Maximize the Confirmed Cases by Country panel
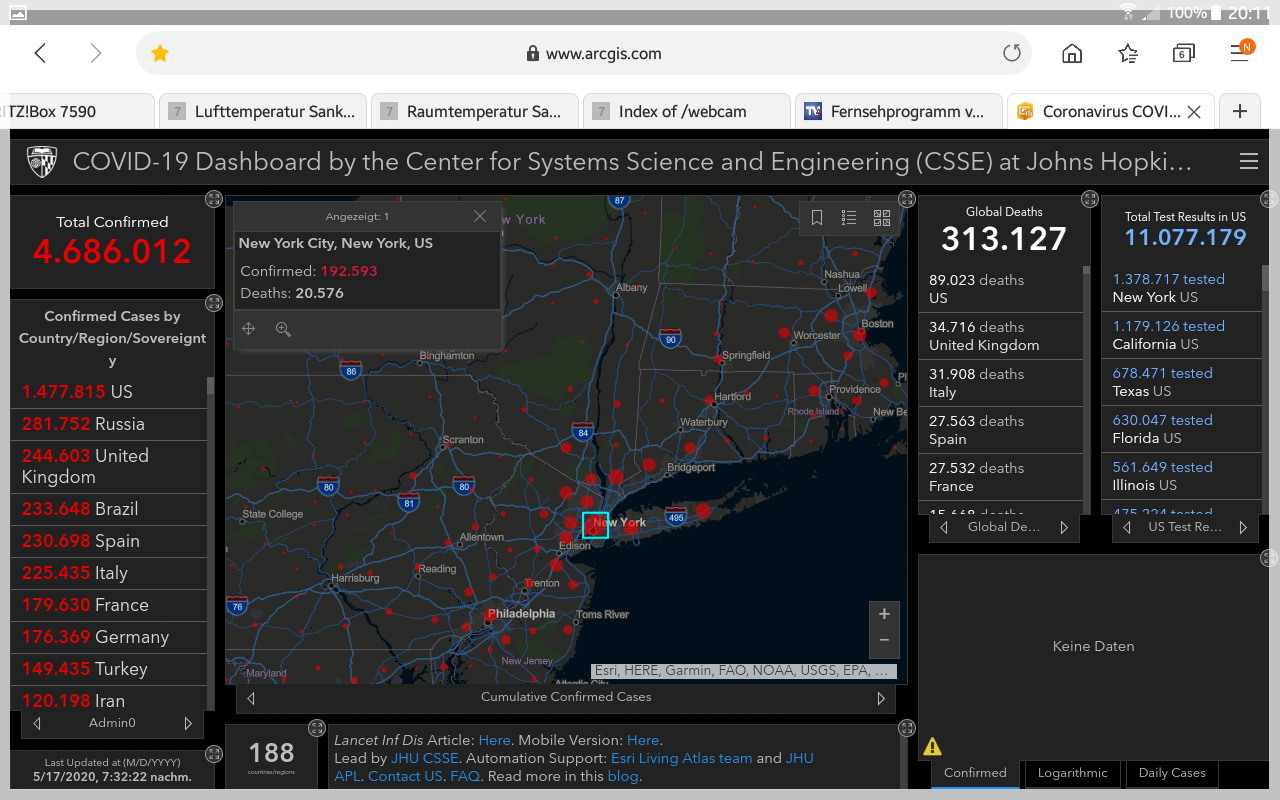The height and width of the screenshot is (800, 1280). (213, 303)
